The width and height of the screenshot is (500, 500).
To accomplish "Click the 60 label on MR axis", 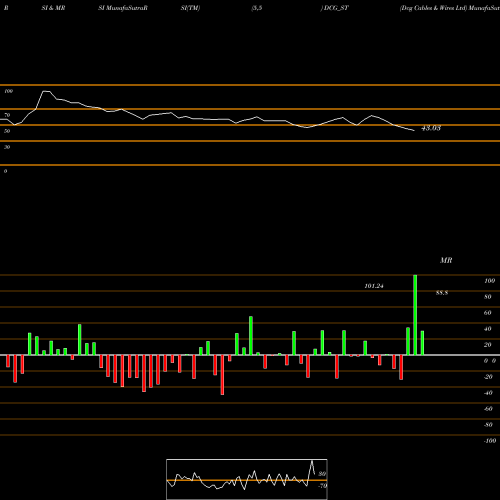I will [487, 313].
